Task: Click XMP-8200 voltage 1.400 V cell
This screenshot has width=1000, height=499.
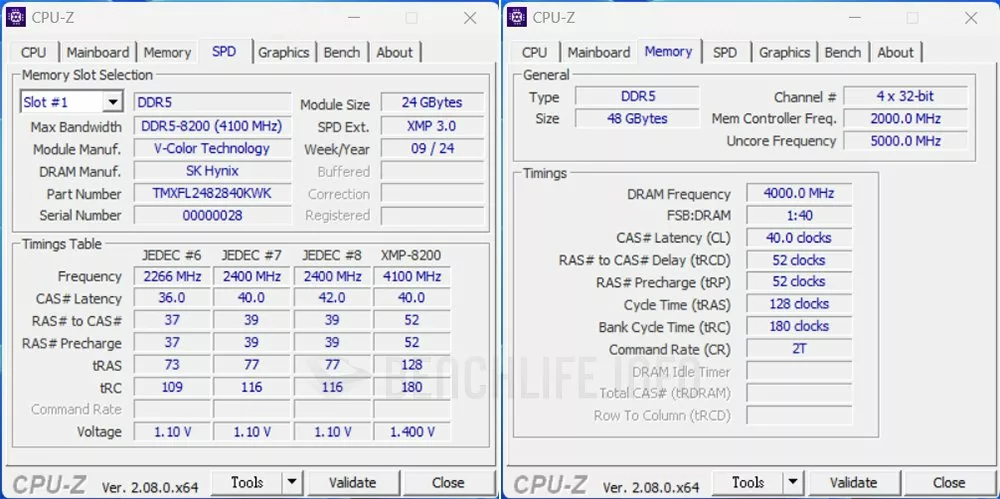Action: [x=412, y=432]
